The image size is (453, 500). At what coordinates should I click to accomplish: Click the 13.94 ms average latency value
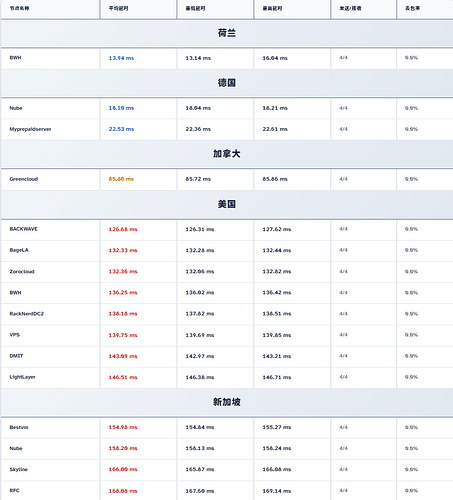click(121, 58)
